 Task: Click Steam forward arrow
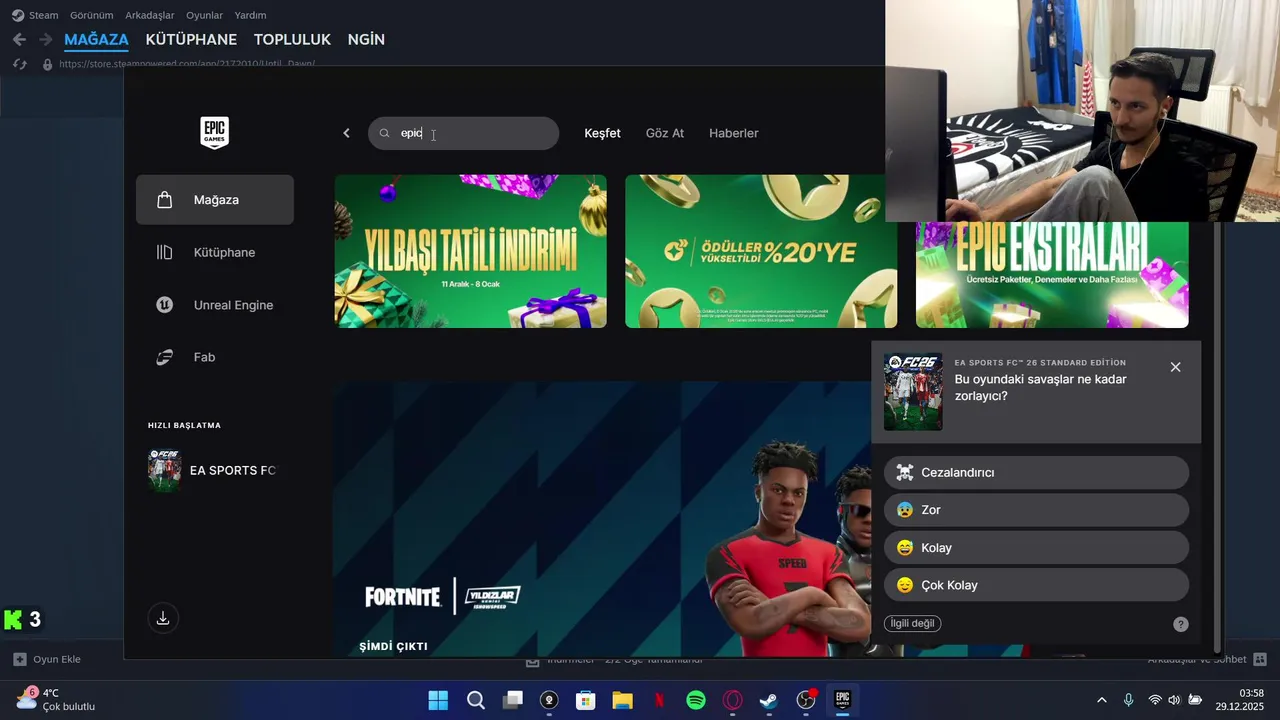click(x=45, y=39)
